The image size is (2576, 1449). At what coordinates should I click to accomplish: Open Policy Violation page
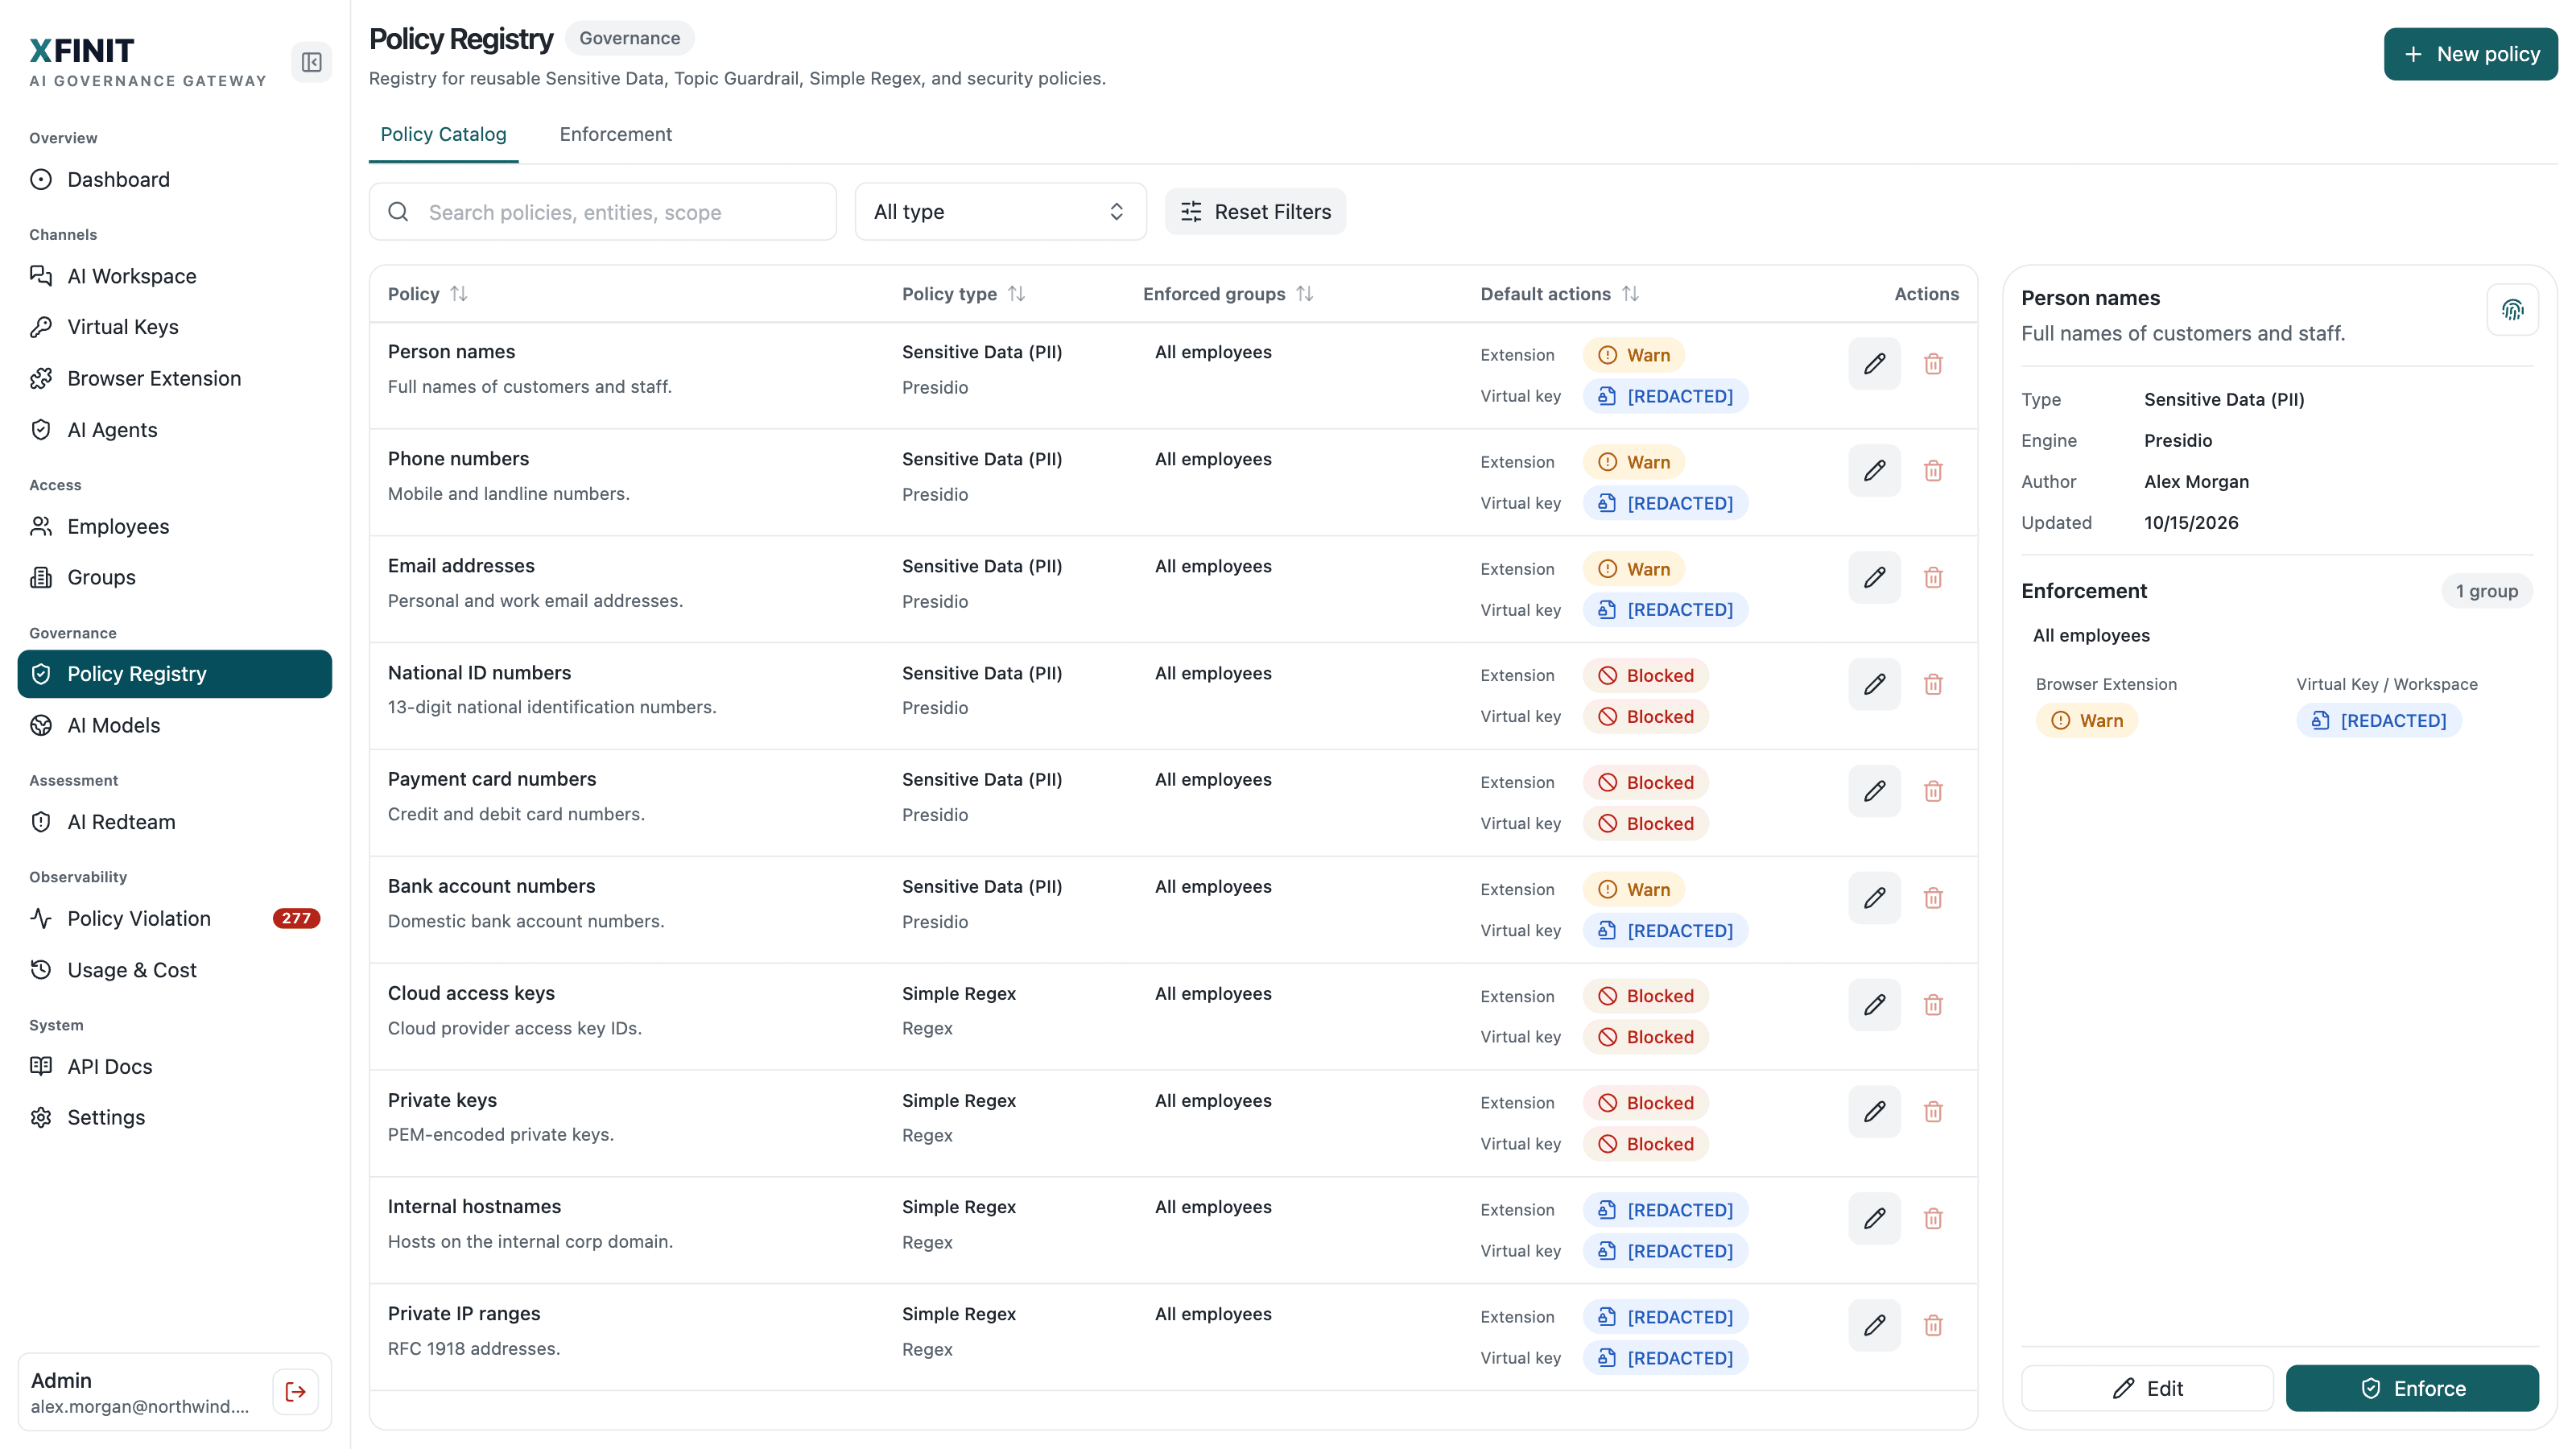point(175,919)
